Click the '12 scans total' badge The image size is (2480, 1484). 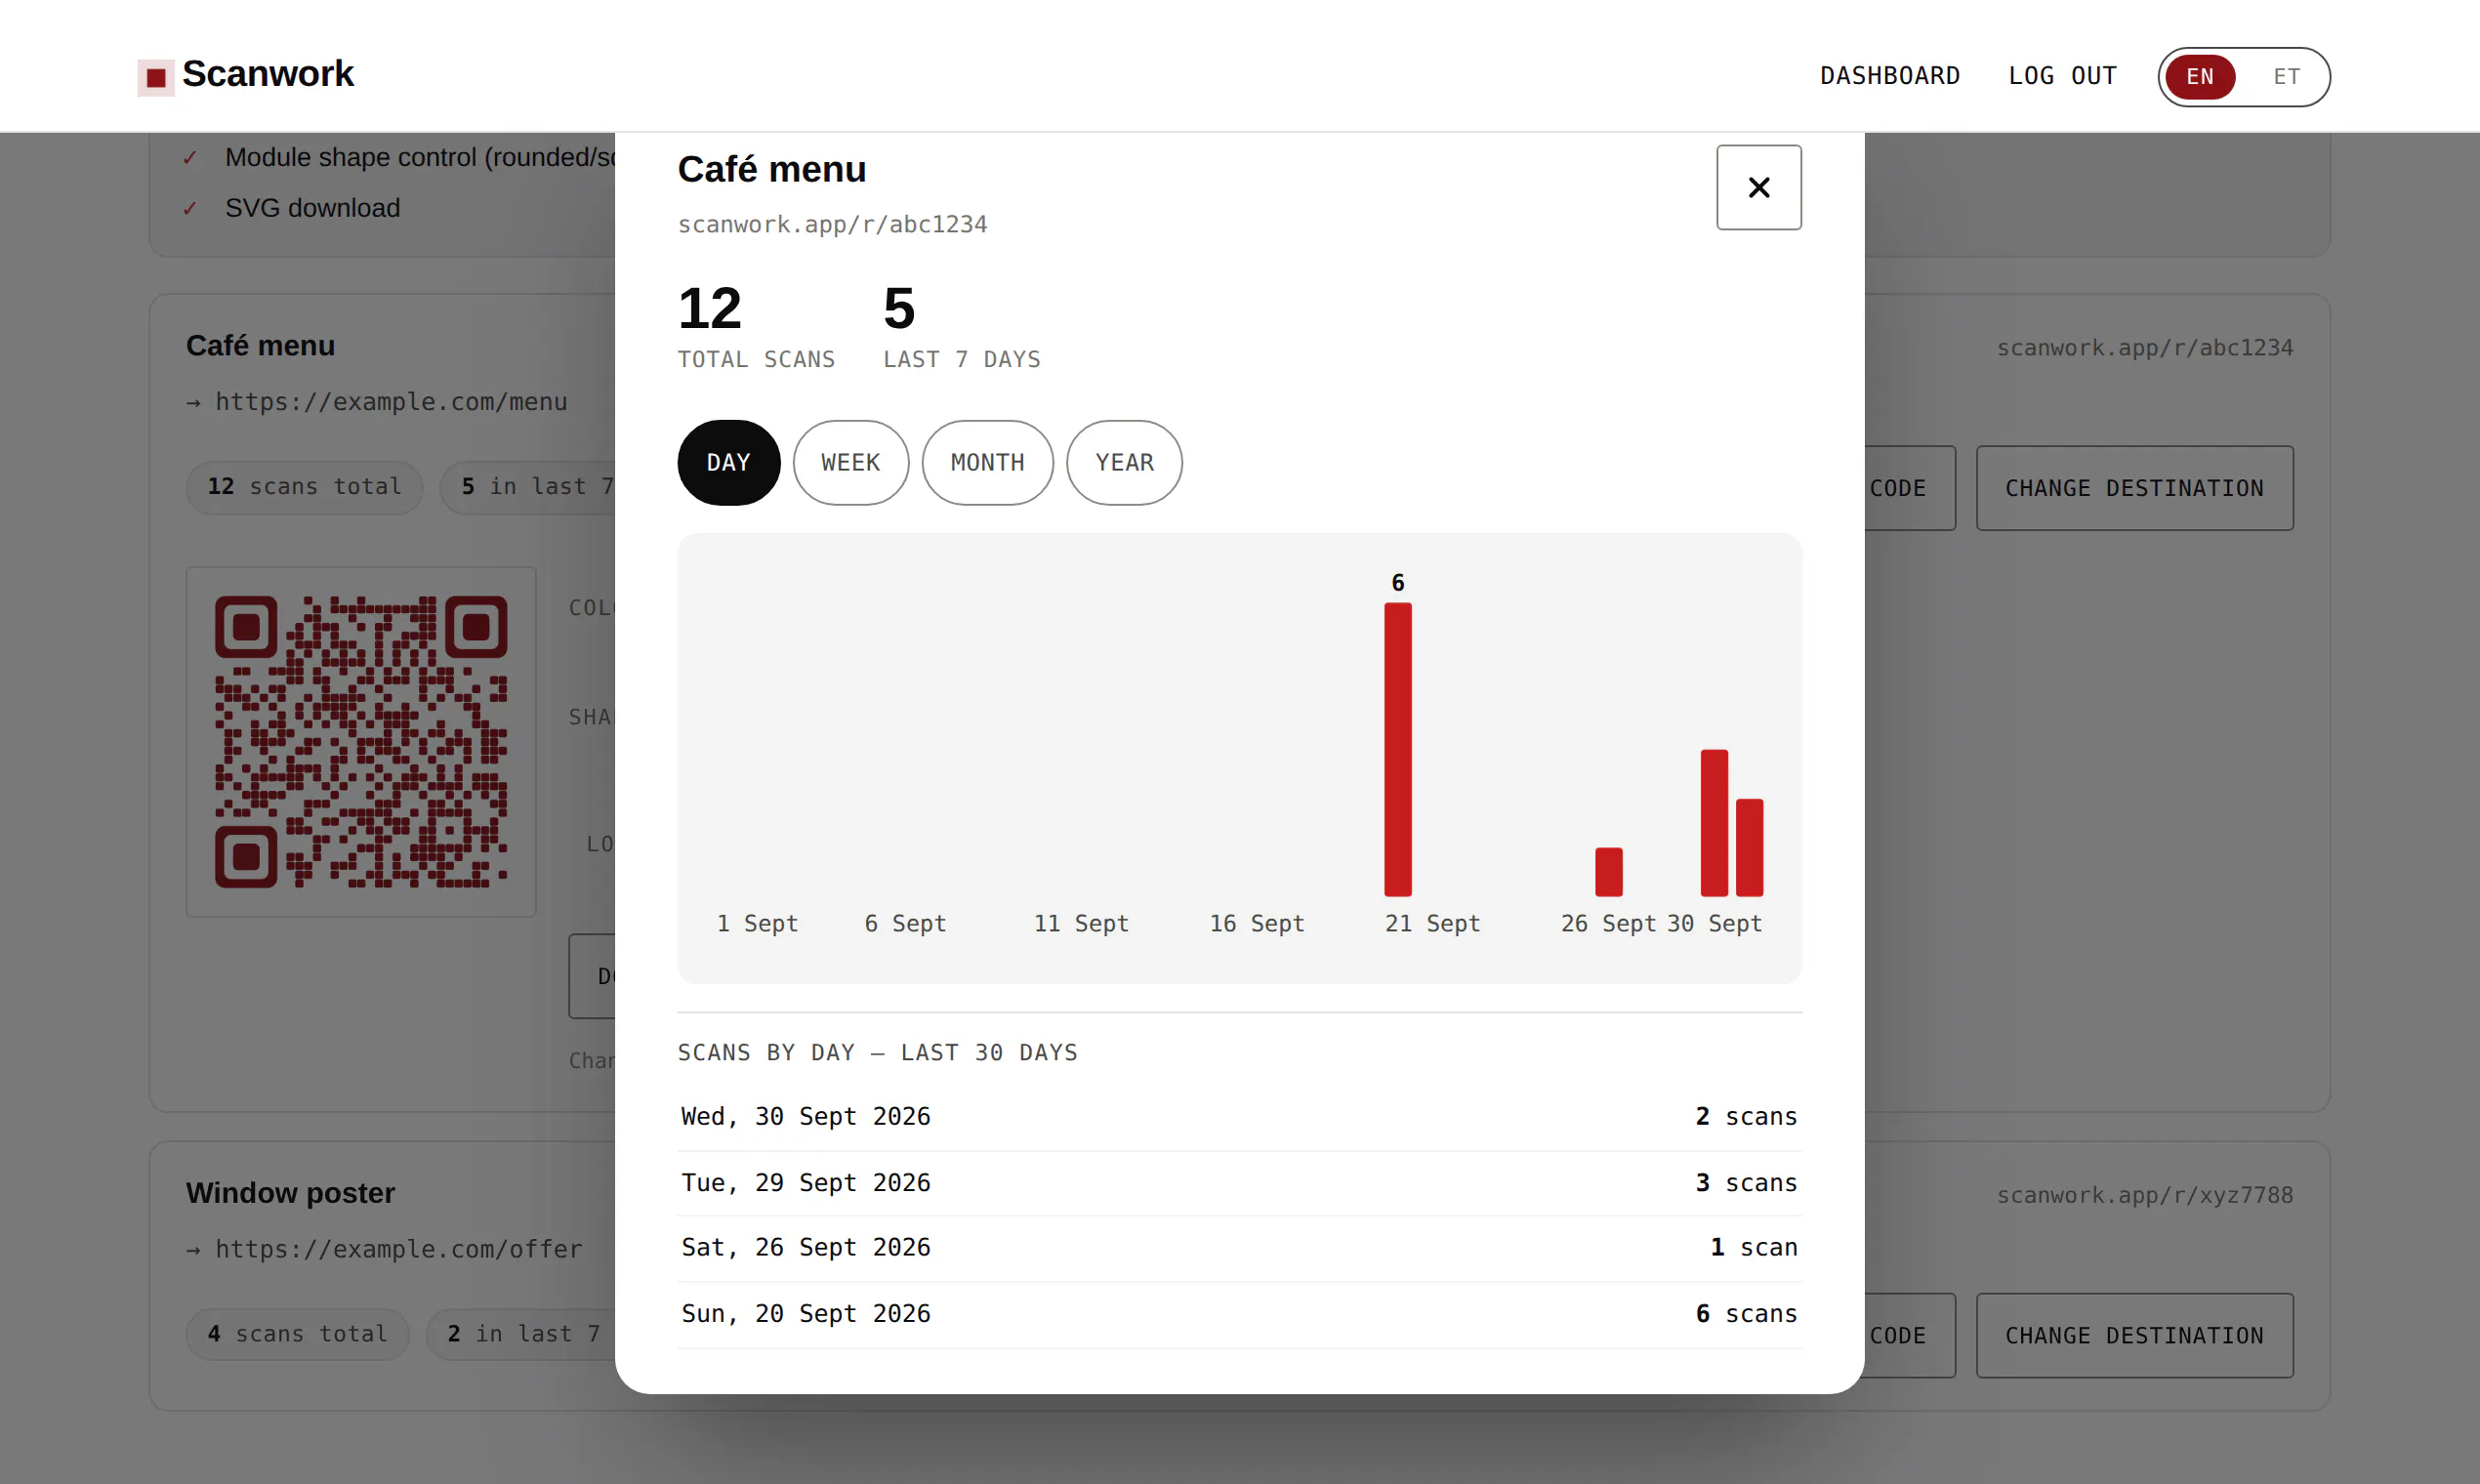point(304,487)
